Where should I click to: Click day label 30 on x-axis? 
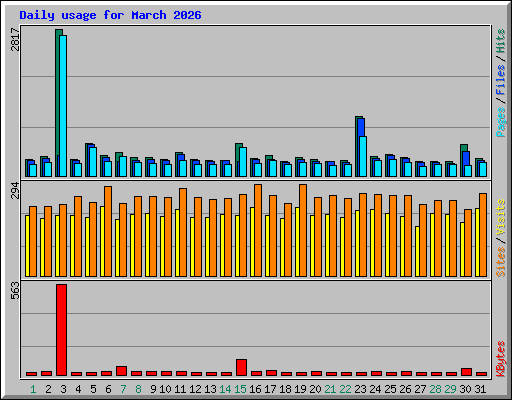[465, 389]
